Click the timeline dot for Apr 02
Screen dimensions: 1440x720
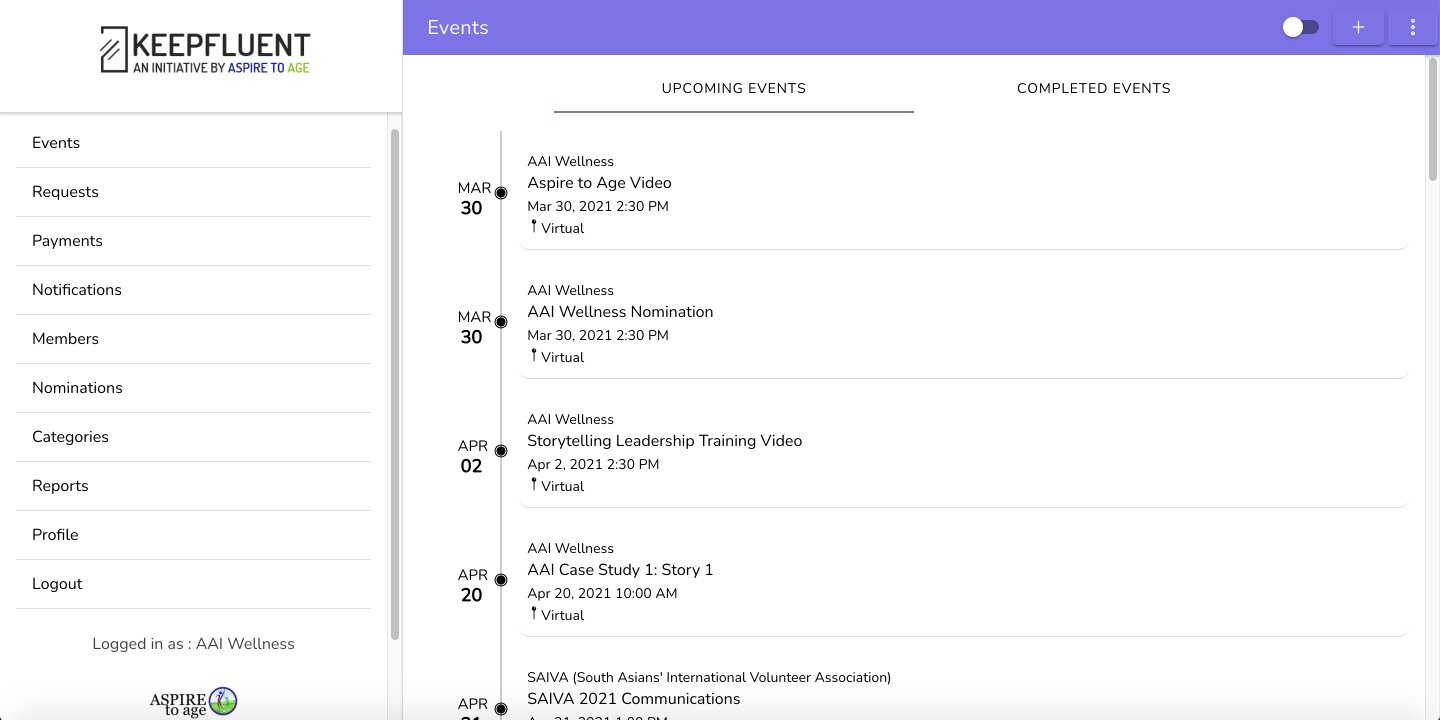(x=501, y=451)
